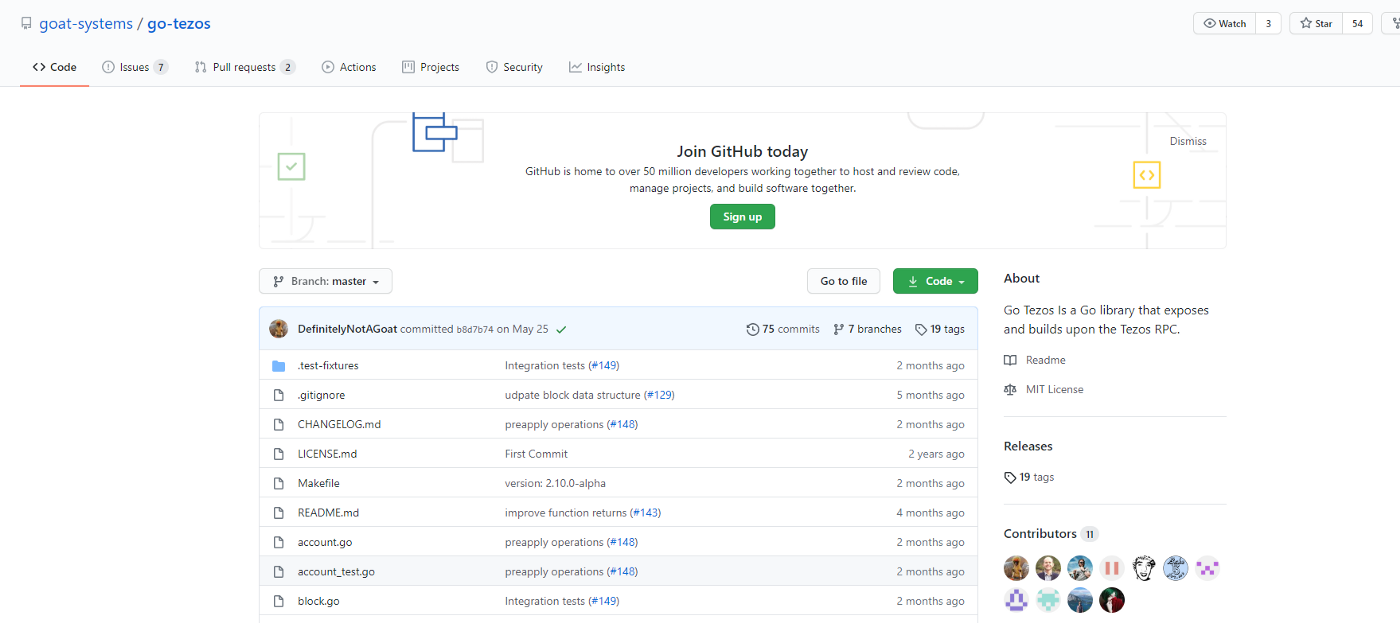The width and height of the screenshot is (1400, 623).
Task: Open the account_test.go file
Action: pos(336,572)
